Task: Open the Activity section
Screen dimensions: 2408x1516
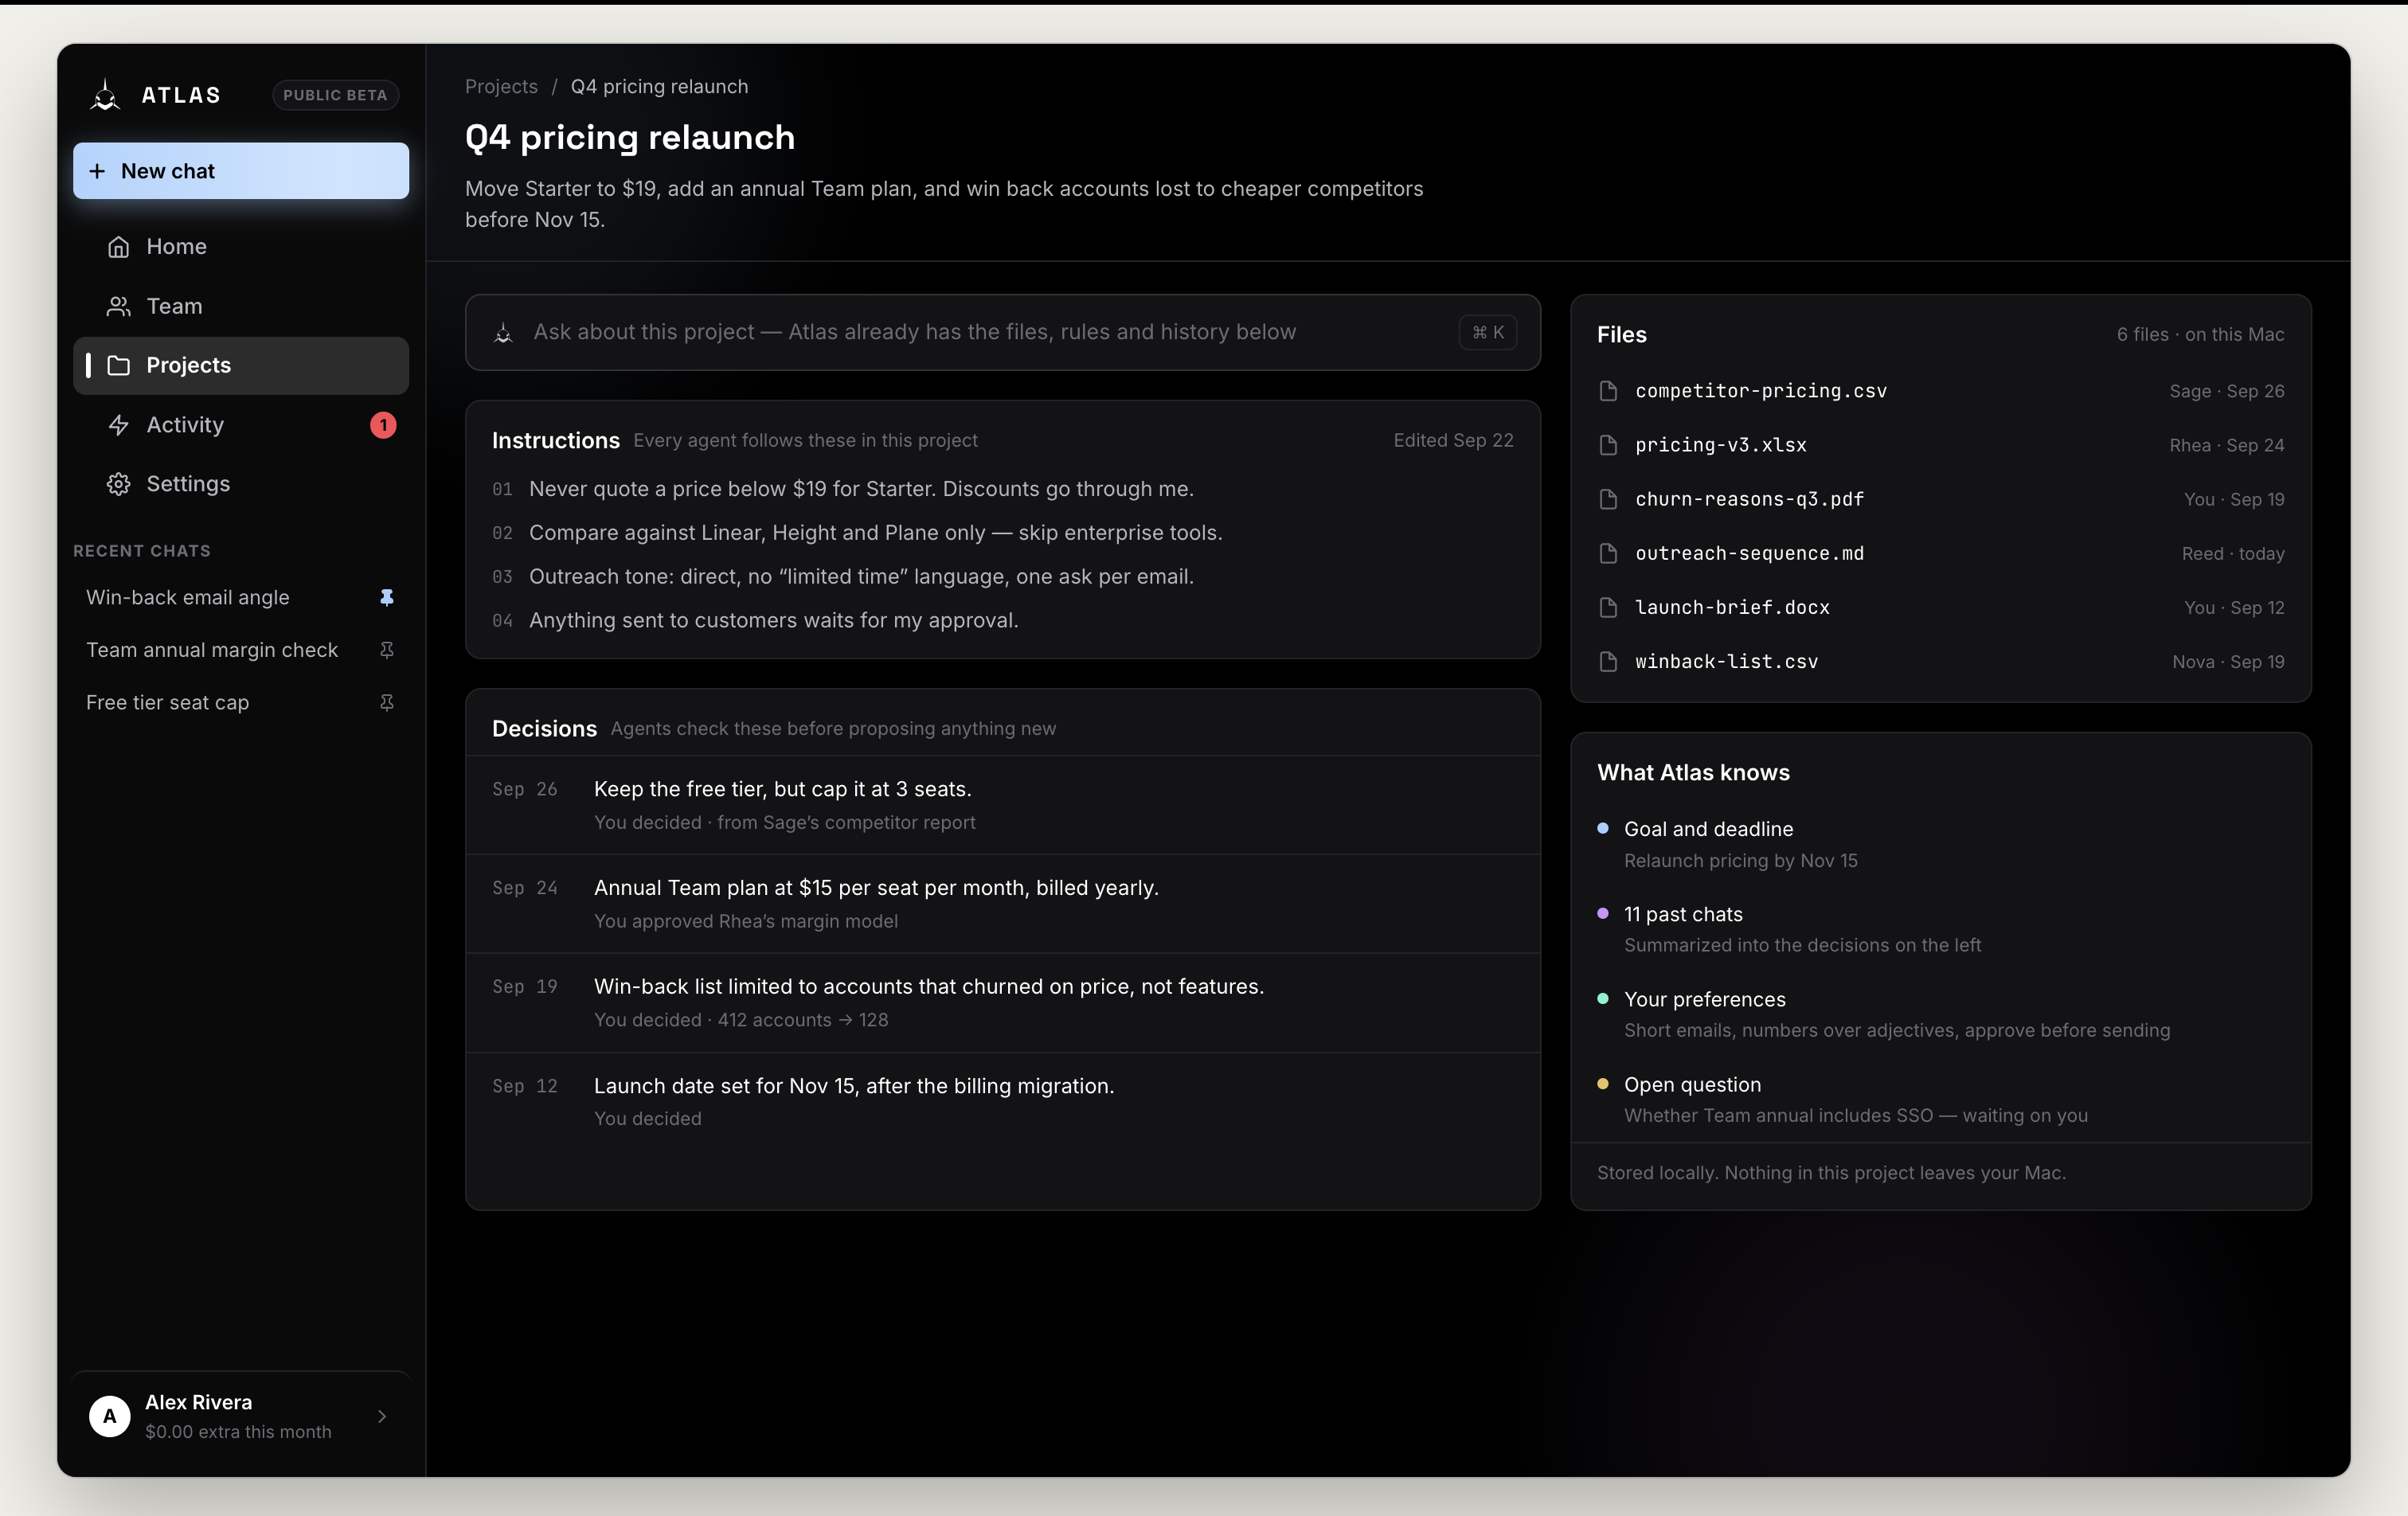Action: pos(241,425)
